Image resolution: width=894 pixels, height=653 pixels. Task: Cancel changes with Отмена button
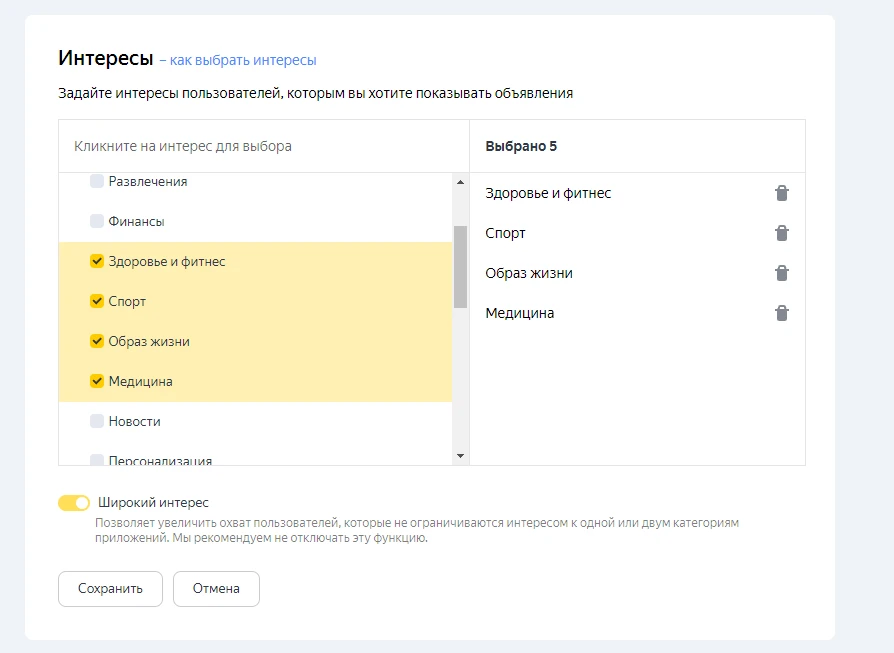pyautogui.click(x=216, y=589)
